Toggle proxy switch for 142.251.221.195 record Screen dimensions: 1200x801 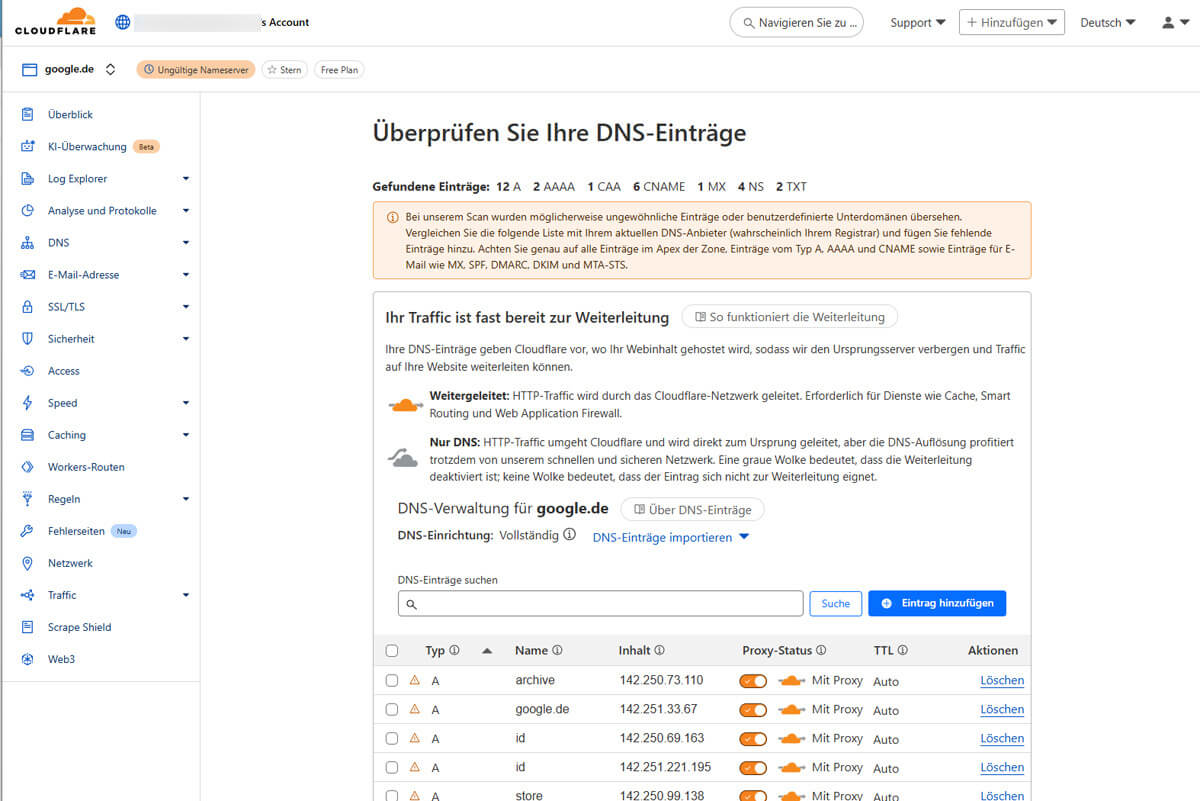(753, 768)
